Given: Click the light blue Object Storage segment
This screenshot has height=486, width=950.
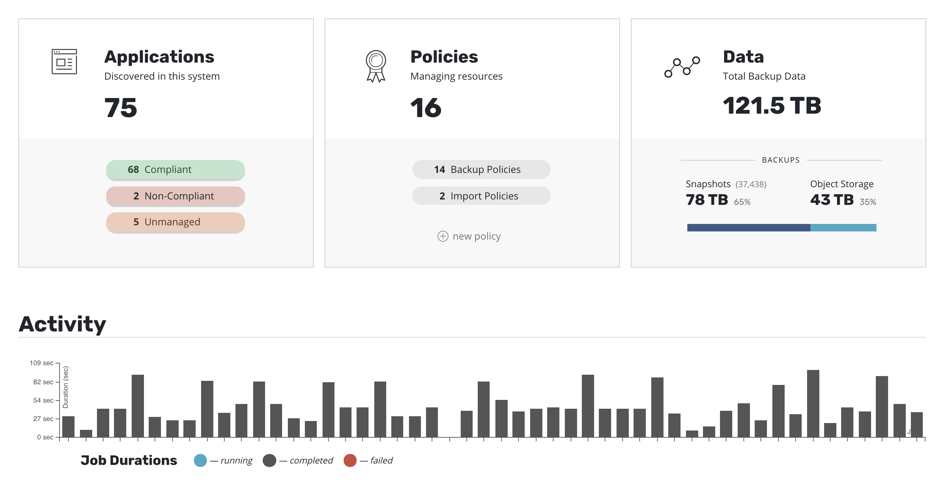Looking at the screenshot, I should tap(843, 228).
